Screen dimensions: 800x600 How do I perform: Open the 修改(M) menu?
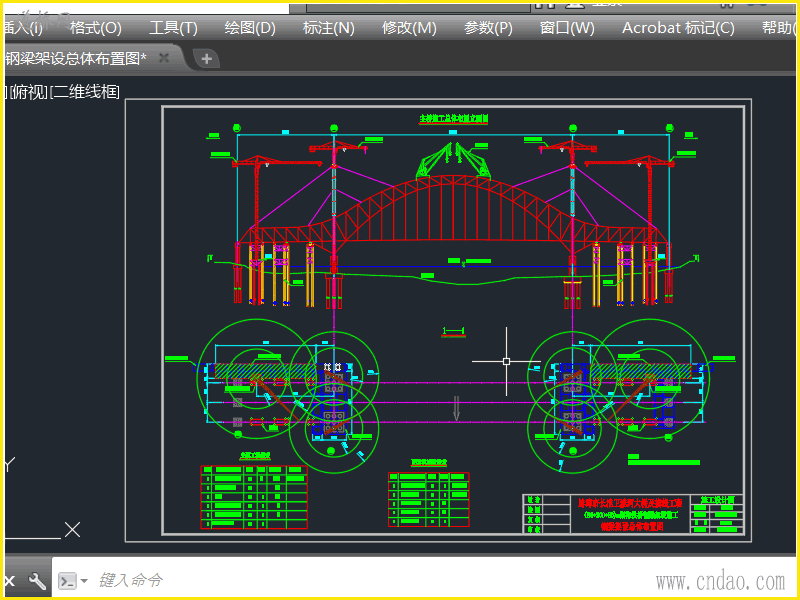coord(409,28)
